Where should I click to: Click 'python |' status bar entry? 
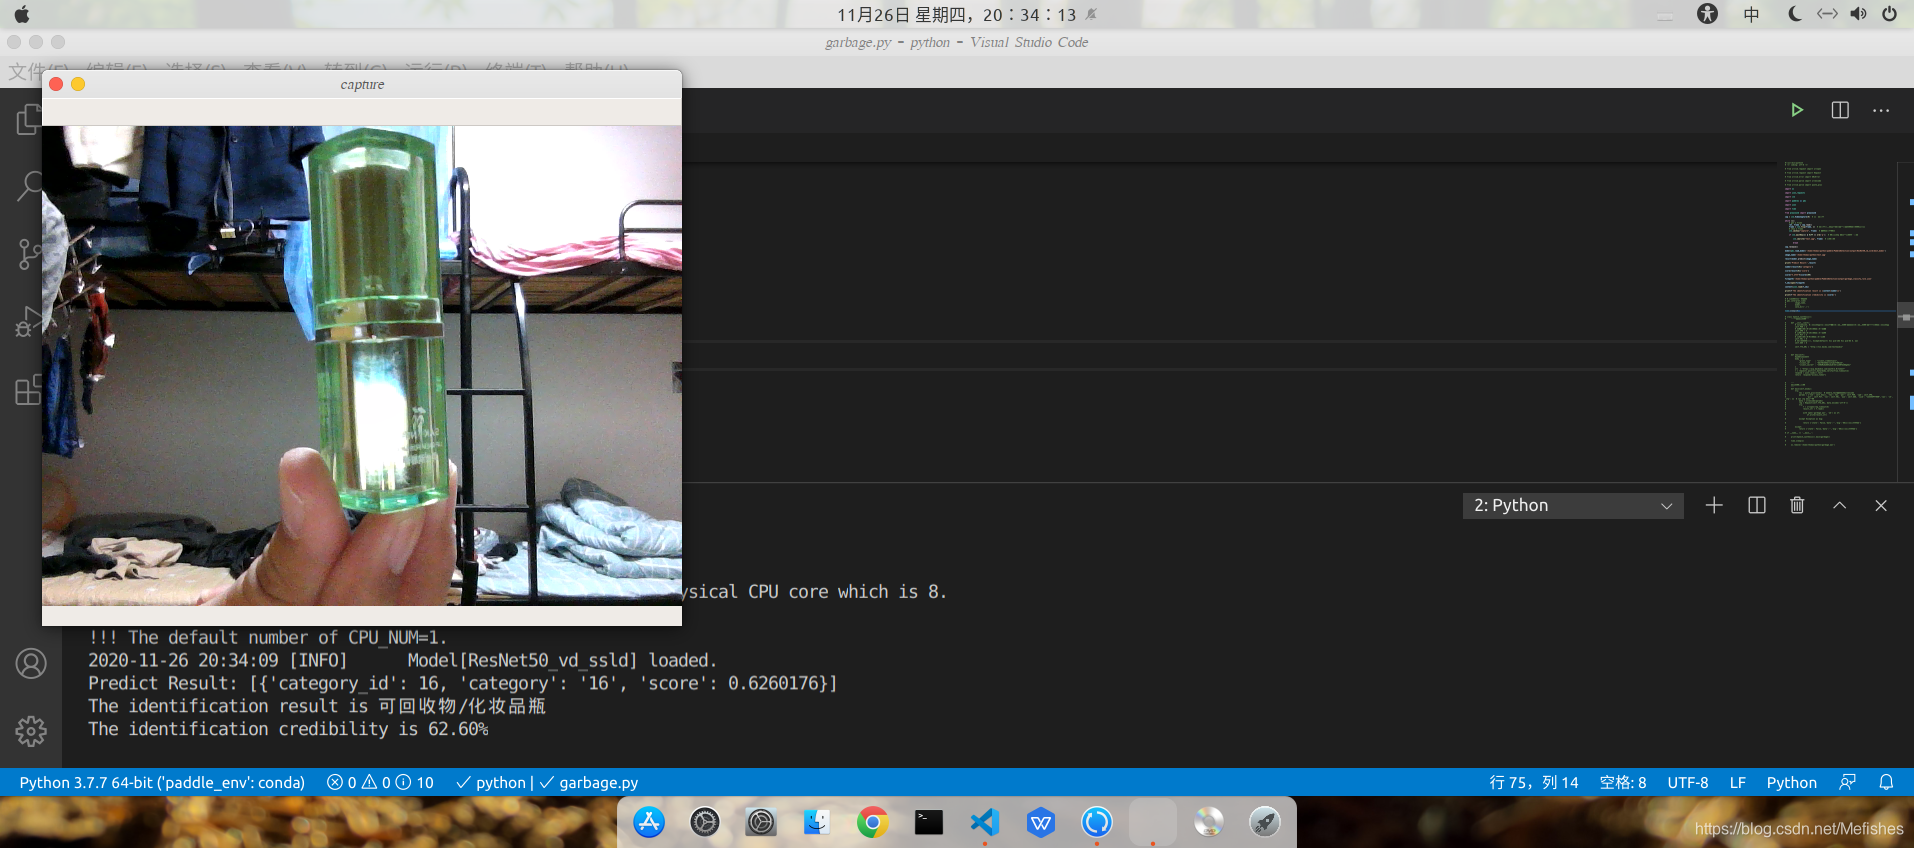coord(494,783)
